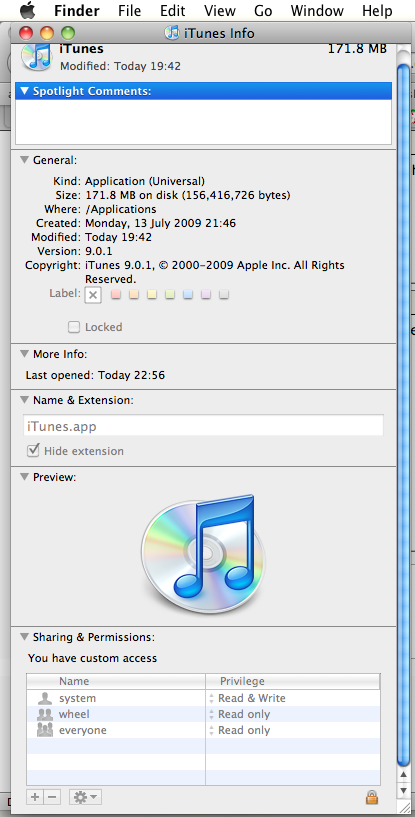Click the Name column header
415x817 pixels.
(116, 681)
